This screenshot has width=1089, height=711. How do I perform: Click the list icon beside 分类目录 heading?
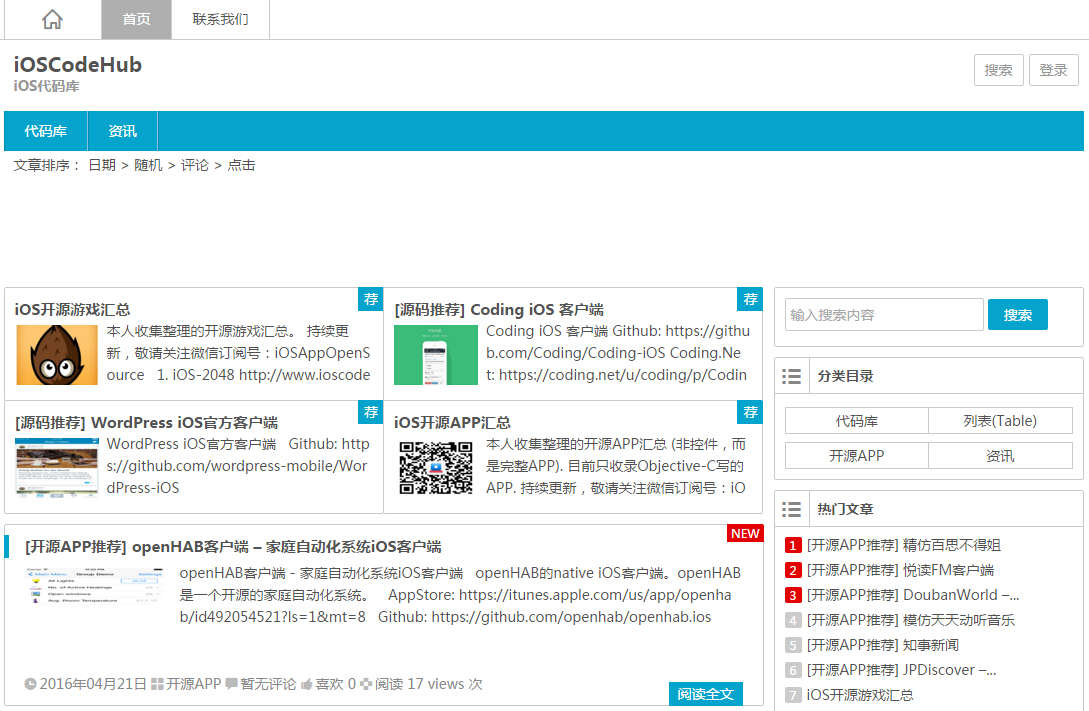[791, 376]
